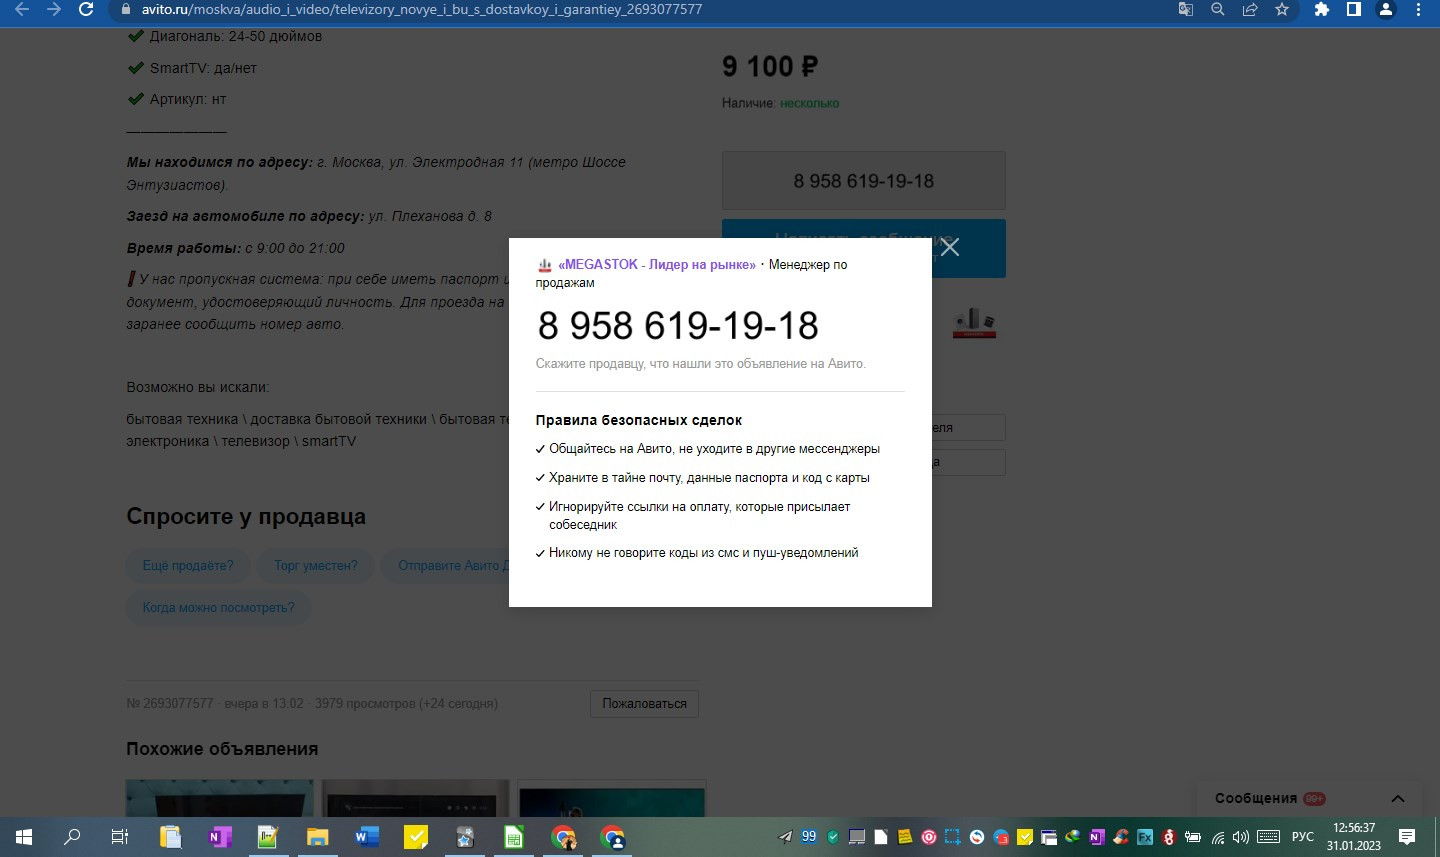Click the 'Правила безопасных сделок' heading in the popup
1440x857 pixels.
point(639,420)
